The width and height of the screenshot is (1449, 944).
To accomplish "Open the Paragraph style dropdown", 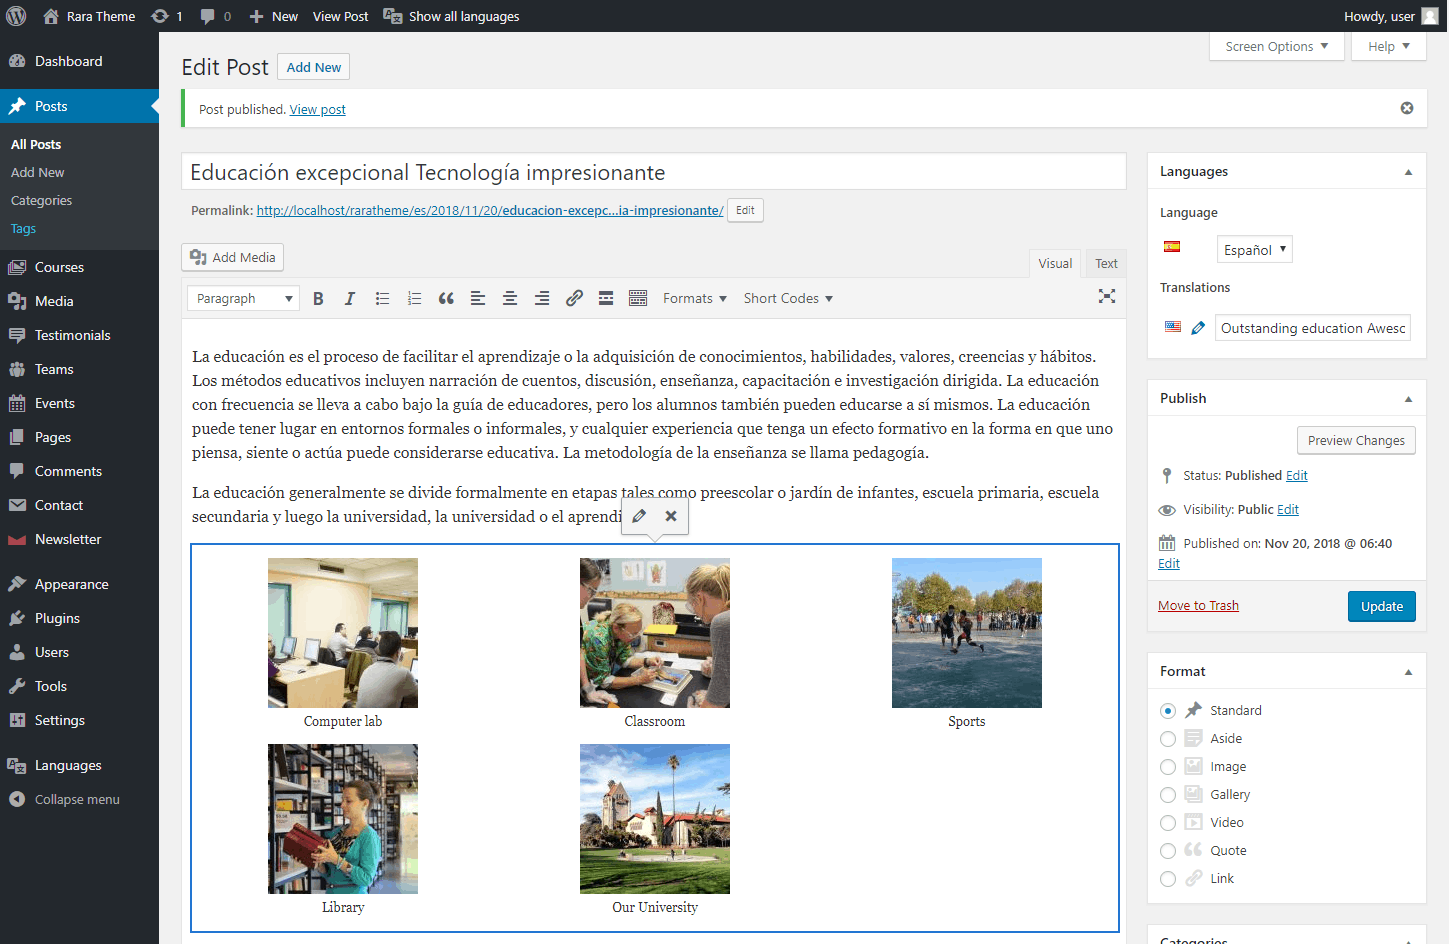I will pos(243,298).
